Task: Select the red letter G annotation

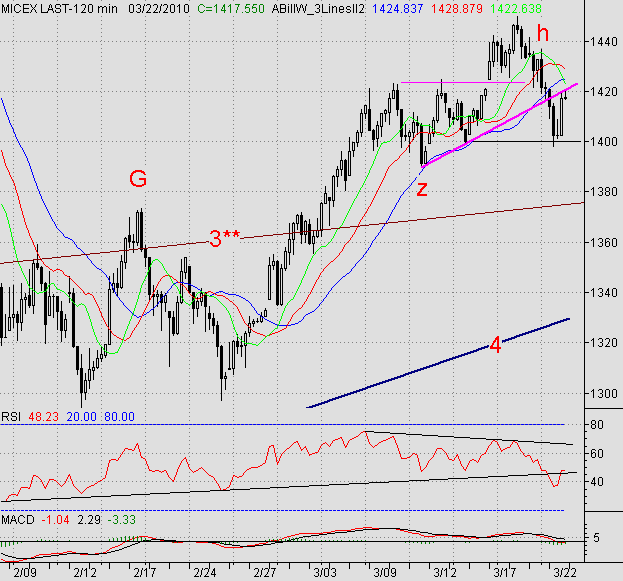Action: [138, 179]
